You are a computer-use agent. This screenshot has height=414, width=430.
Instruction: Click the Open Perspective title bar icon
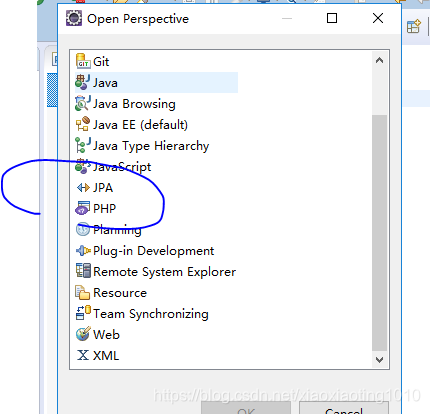pos(74,18)
